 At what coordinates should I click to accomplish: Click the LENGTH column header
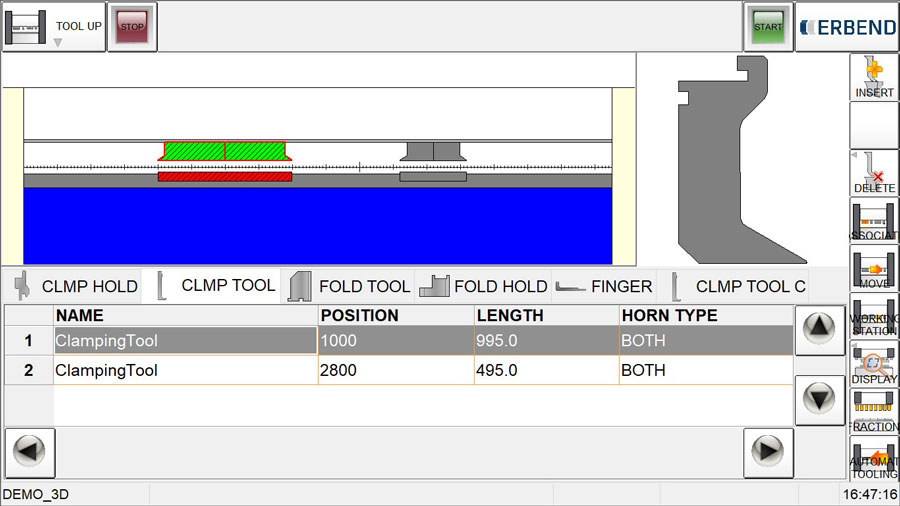[x=546, y=316]
